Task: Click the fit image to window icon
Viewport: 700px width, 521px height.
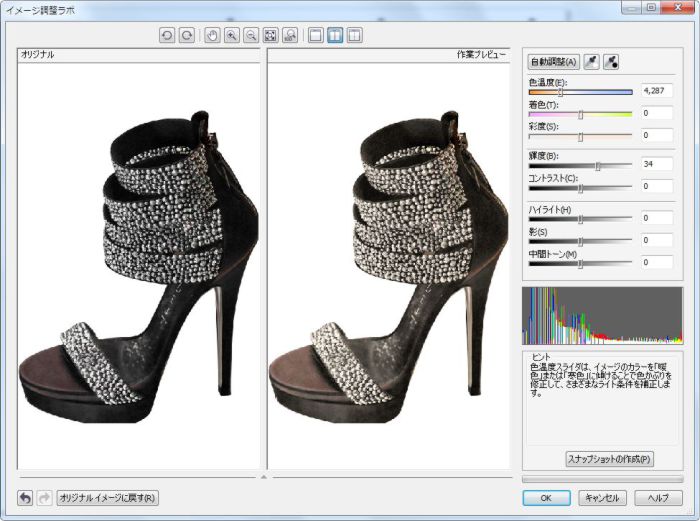Action: click(x=270, y=35)
